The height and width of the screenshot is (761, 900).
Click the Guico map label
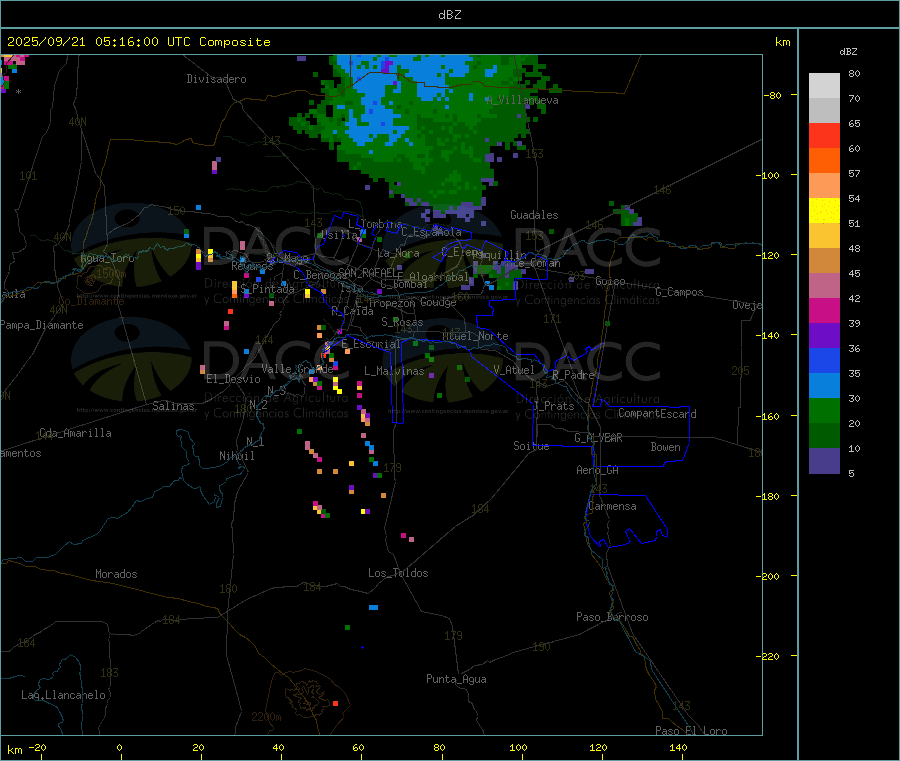coord(610,281)
